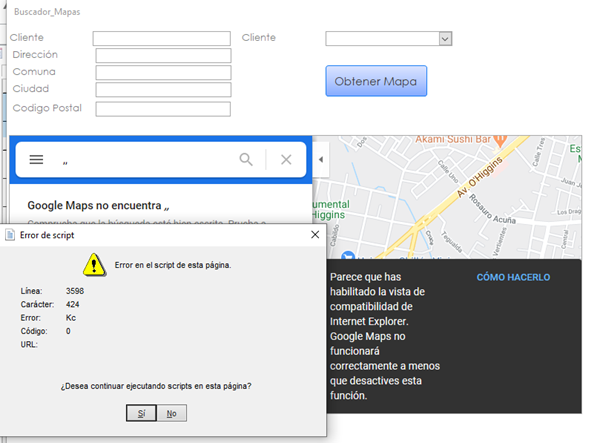Close the Error de script dialog
The width and height of the screenshot is (600, 443).
315,235
